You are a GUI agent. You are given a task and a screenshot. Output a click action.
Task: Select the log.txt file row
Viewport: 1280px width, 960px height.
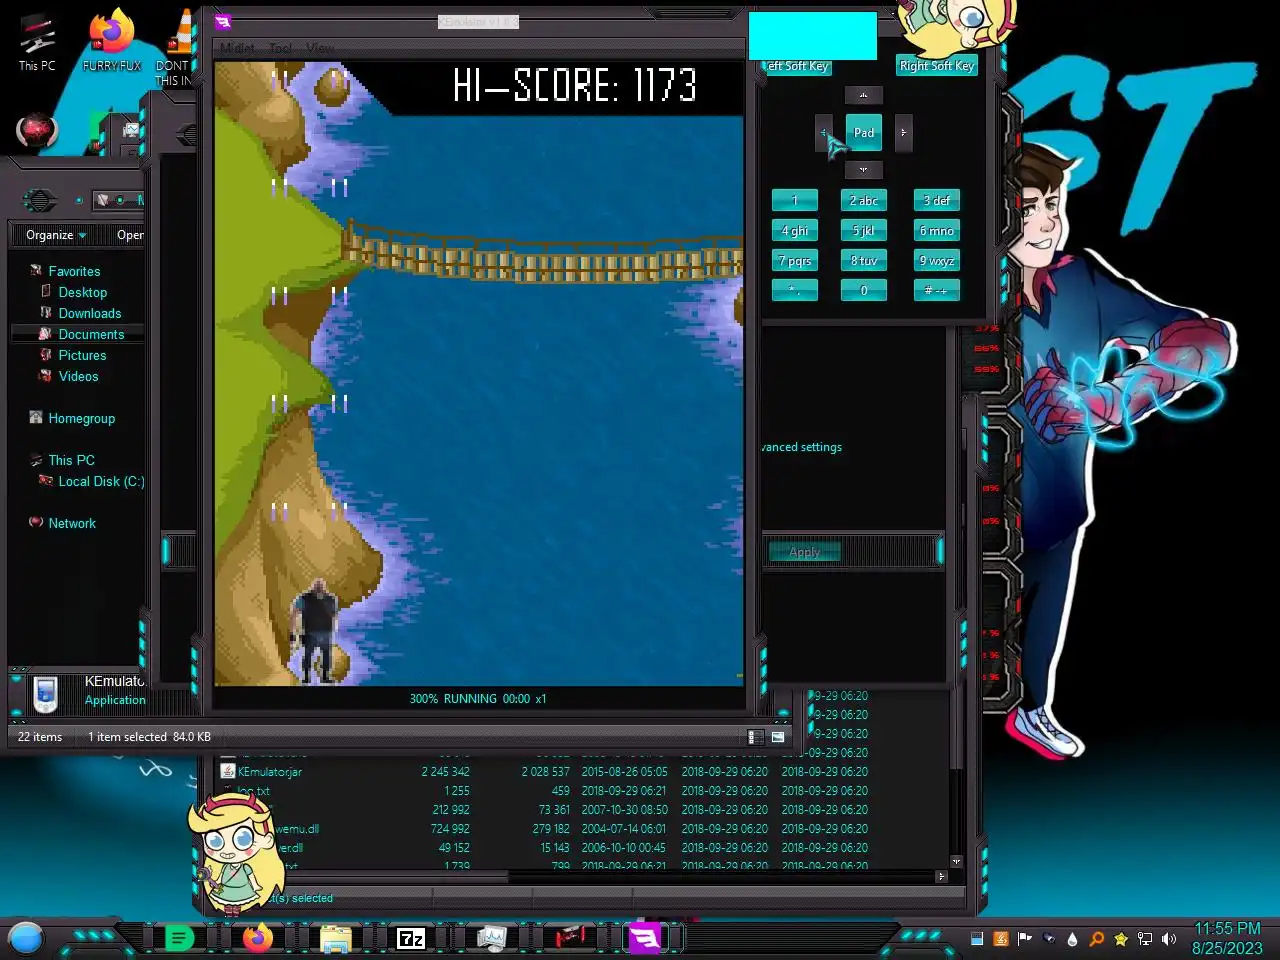[x=545, y=791]
